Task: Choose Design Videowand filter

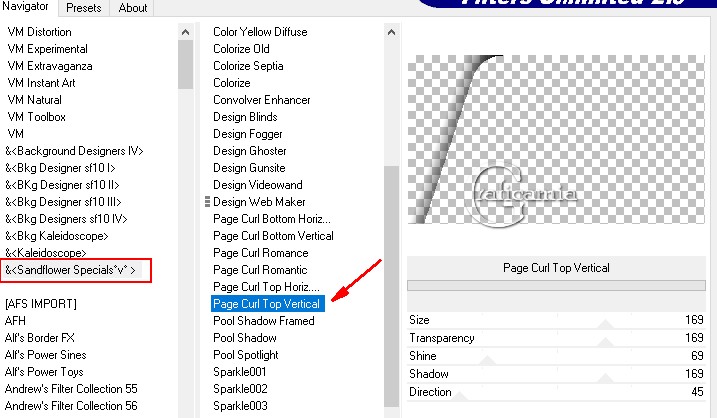Action: pyautogui.click(x=257, y=185)
